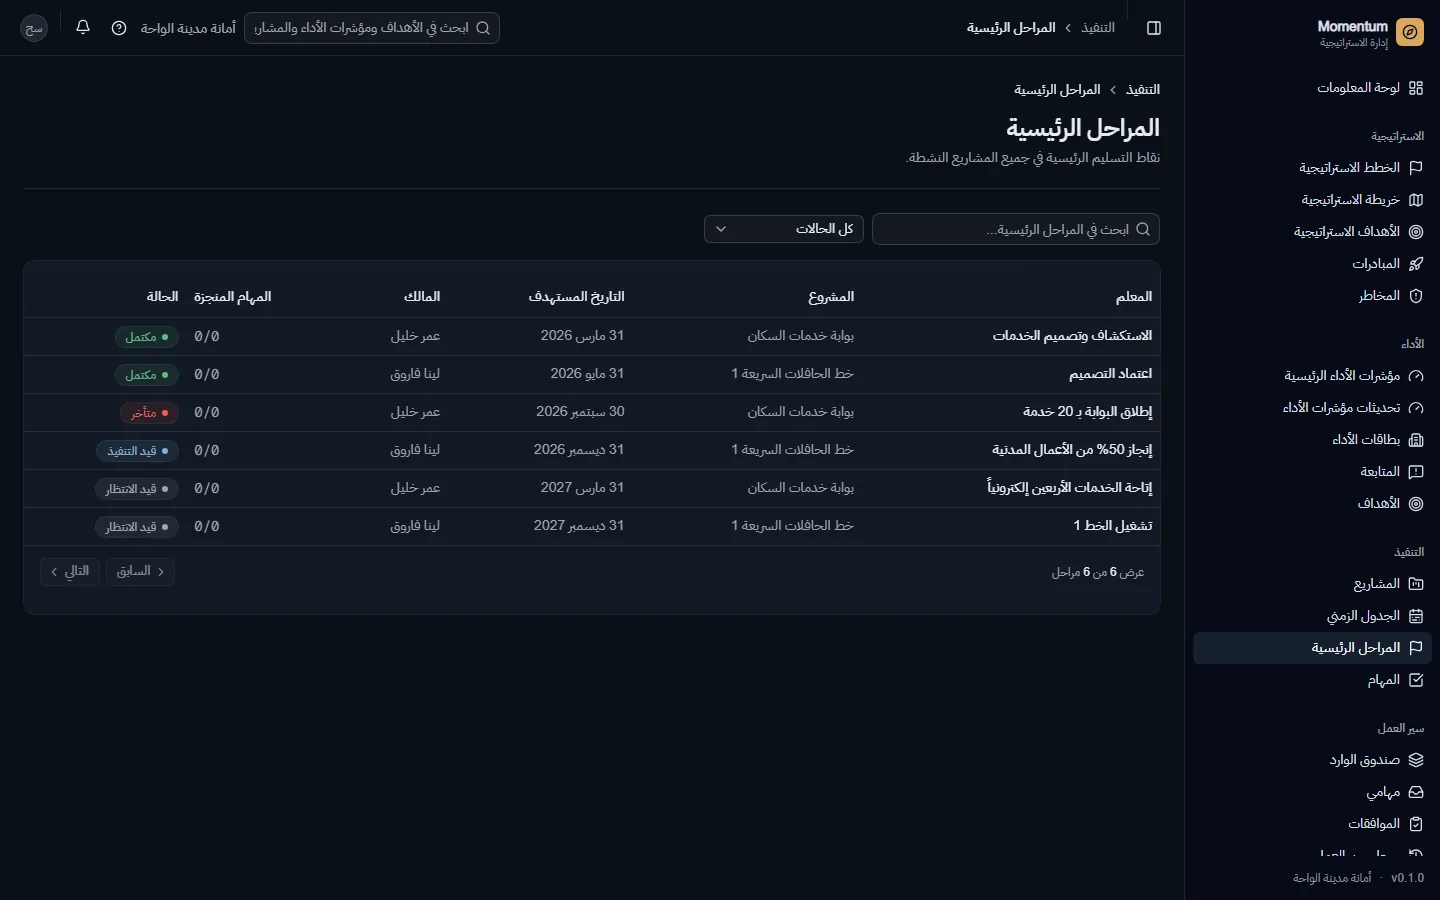The width and height of the screenshot is (1440, 900).
Task: Click the صندوق الوارد layers icon
Action: (1416, 760)
